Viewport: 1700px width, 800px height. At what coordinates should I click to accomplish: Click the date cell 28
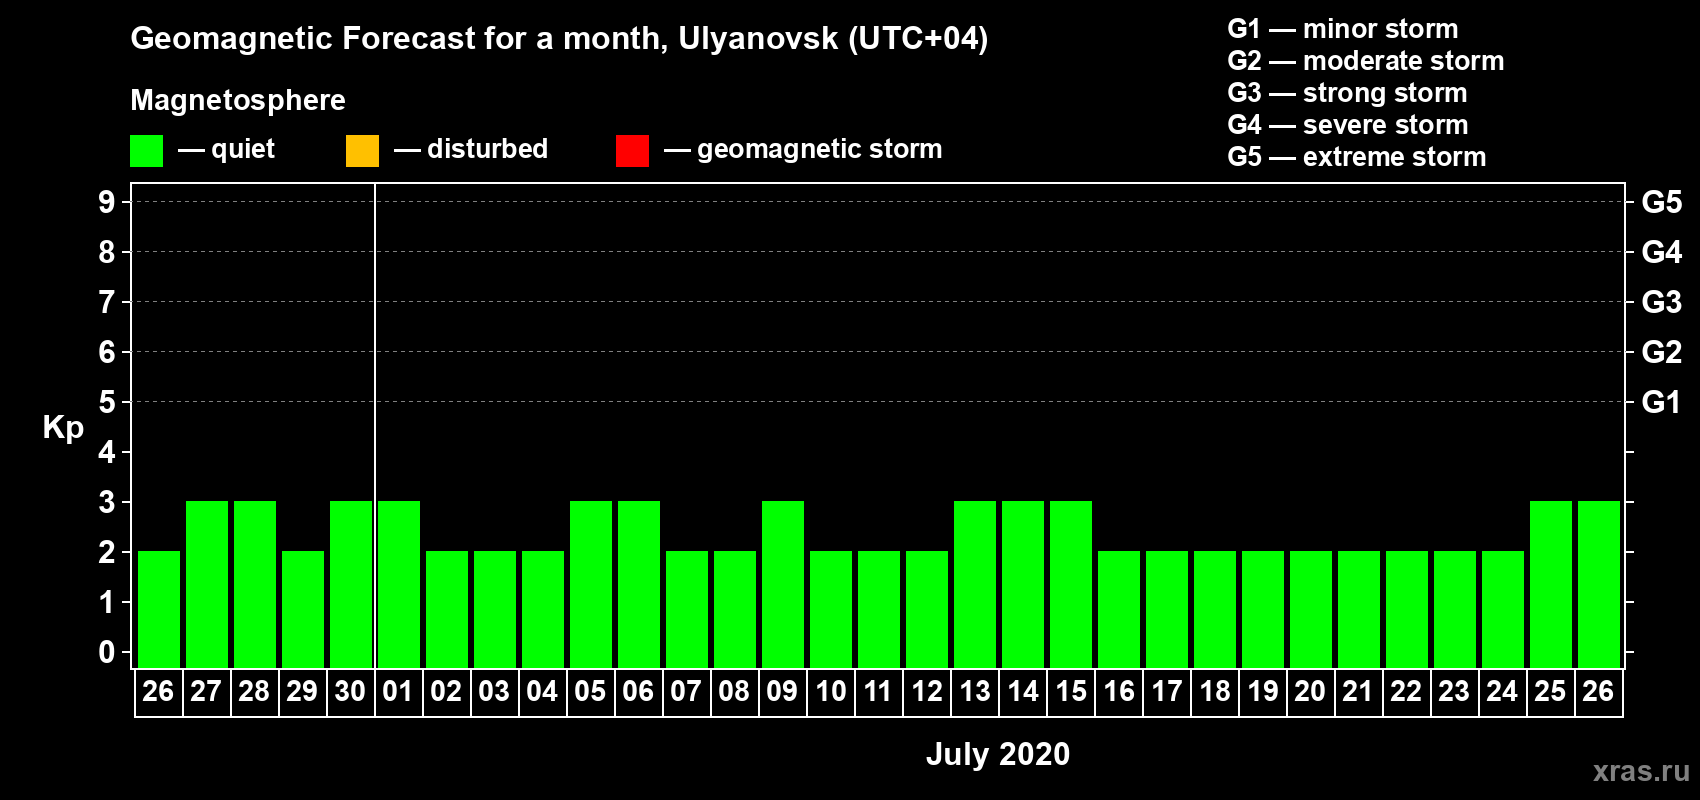tap(254, 692)
